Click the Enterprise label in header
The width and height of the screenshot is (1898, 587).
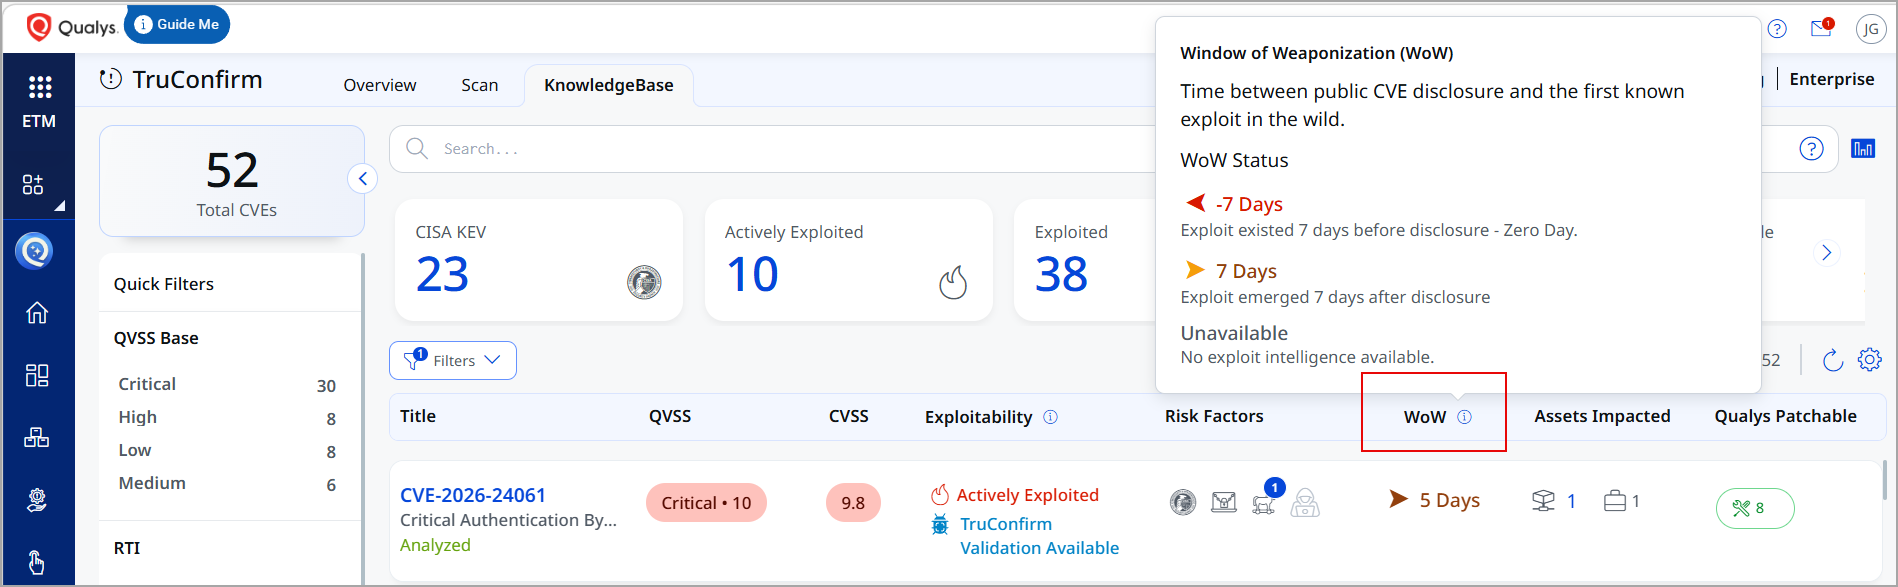click(x=1832, y=79)
